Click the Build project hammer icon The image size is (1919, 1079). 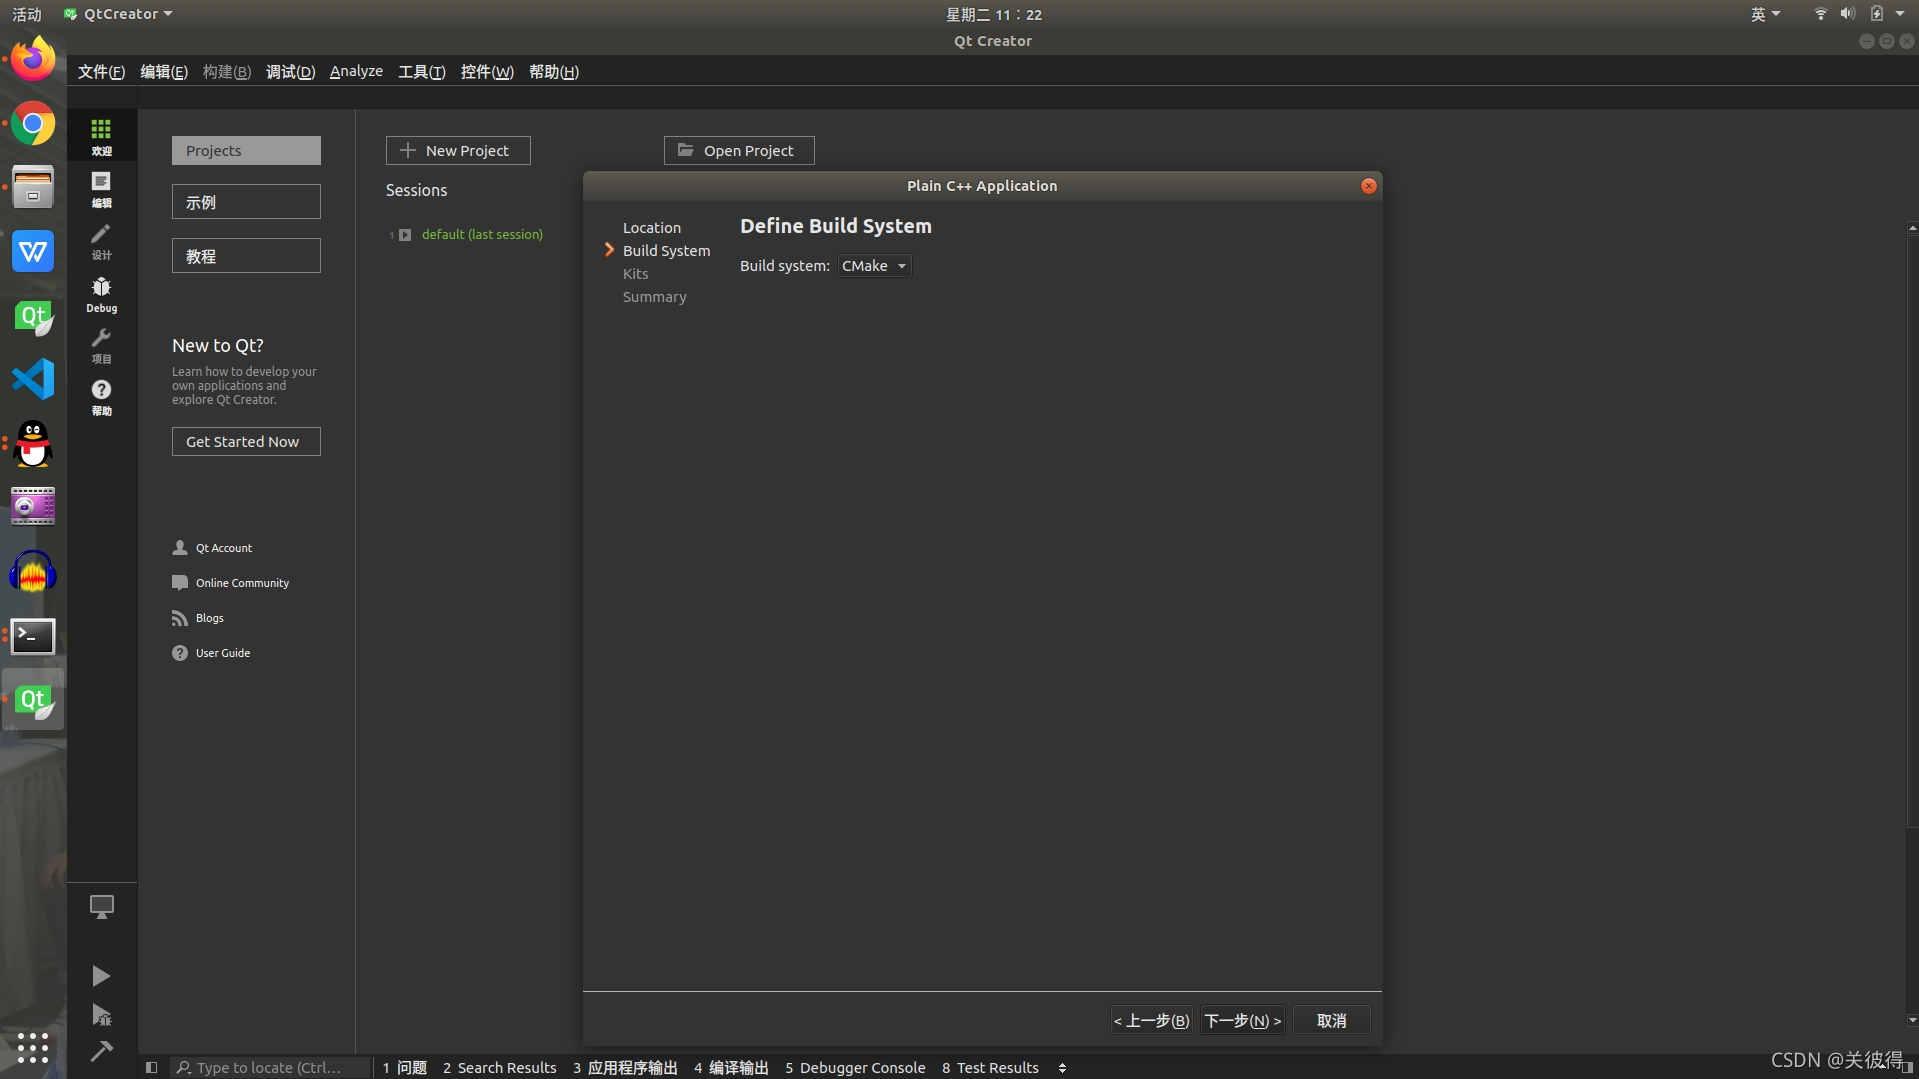click(x=101, y=1051)
